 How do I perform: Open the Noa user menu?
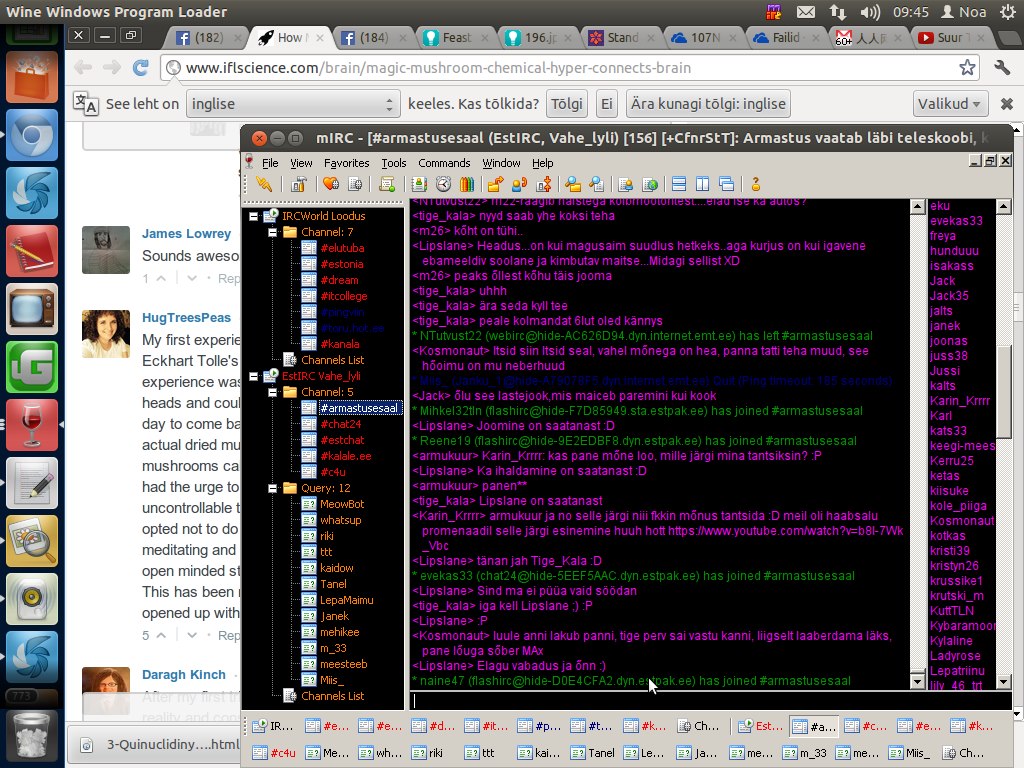[x=964, y=12]
